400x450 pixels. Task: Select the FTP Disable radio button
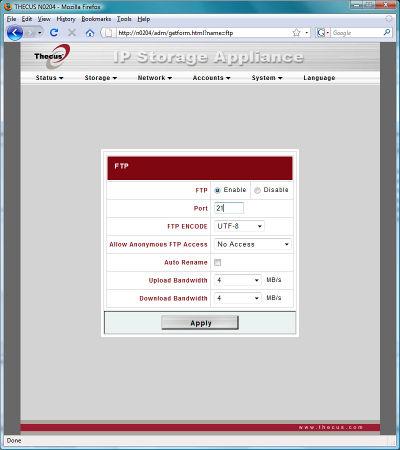point(257,190)
